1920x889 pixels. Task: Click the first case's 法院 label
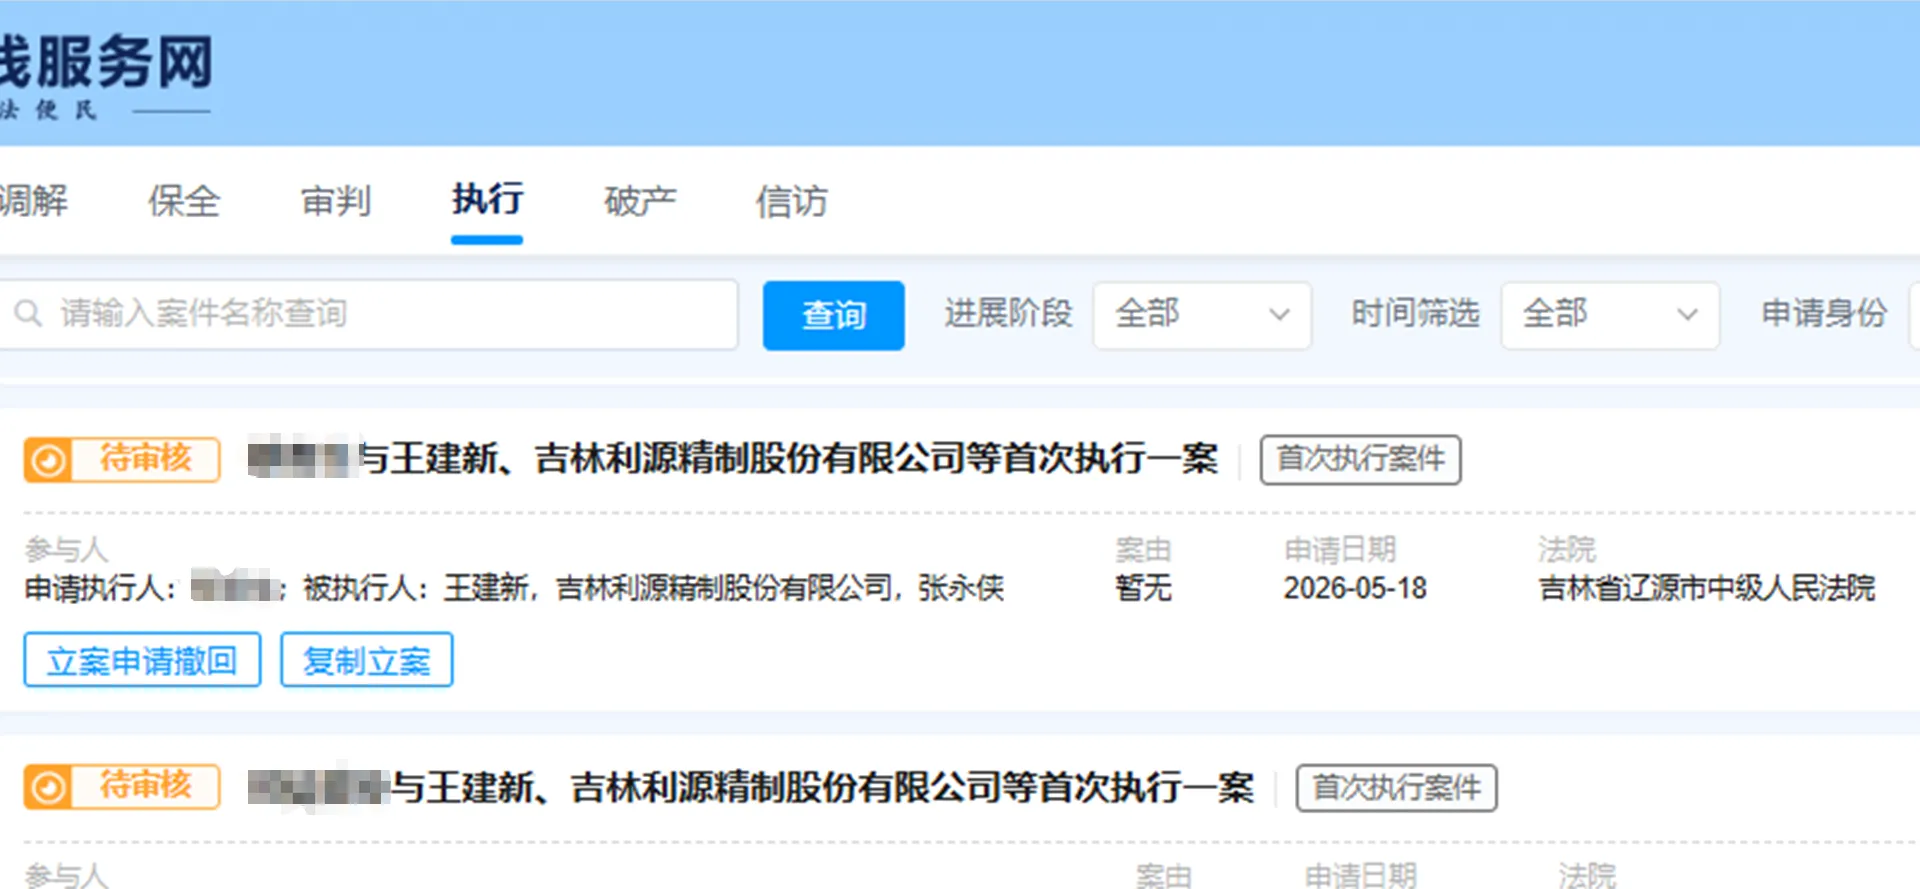(1567, 549)
